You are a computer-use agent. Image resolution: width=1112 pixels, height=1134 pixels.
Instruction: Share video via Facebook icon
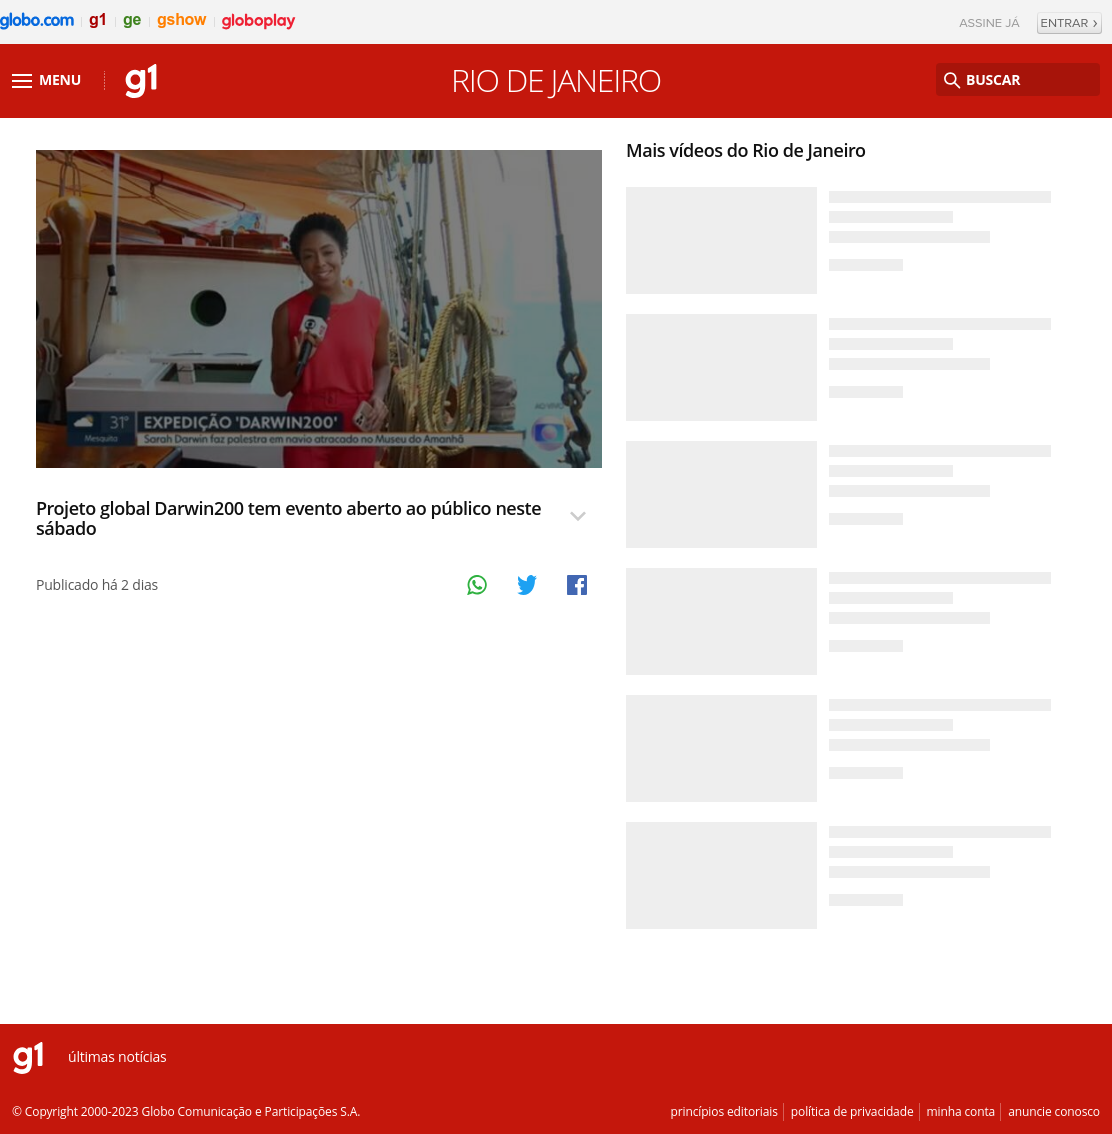(x=577, y=585)
